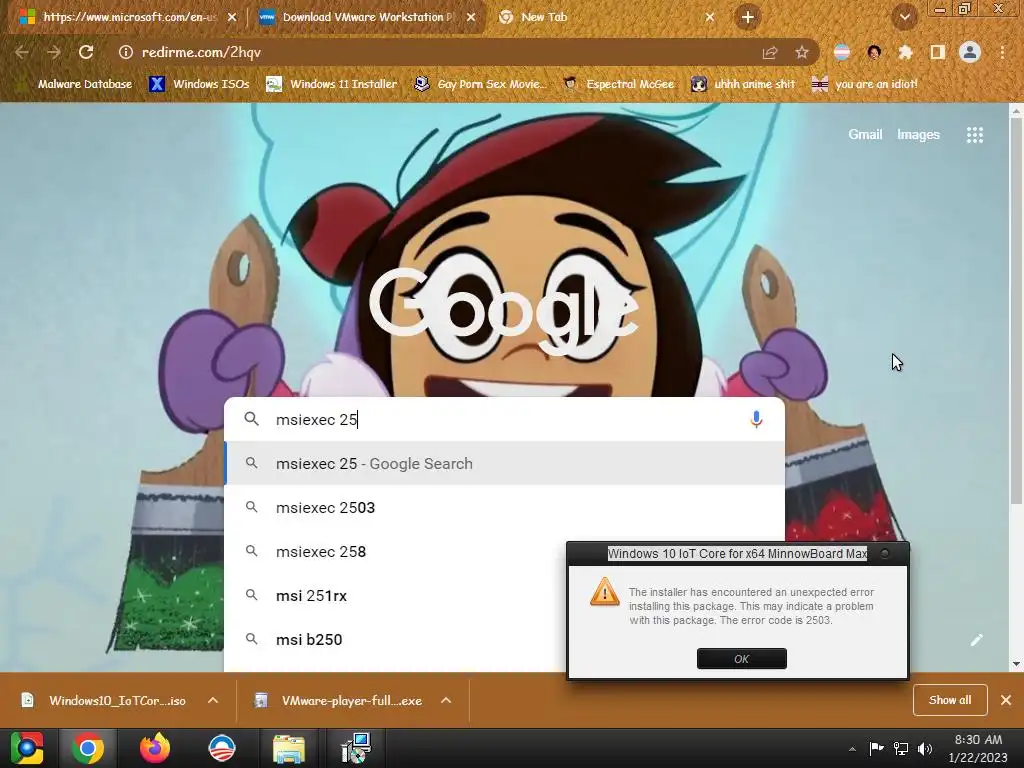
Task: Open the clock showing 8:30 AM
Action: tap(978, 748)
